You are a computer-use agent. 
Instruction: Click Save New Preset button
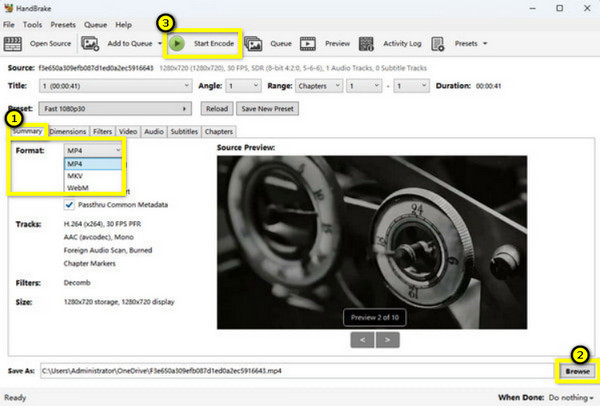(267, 109)
